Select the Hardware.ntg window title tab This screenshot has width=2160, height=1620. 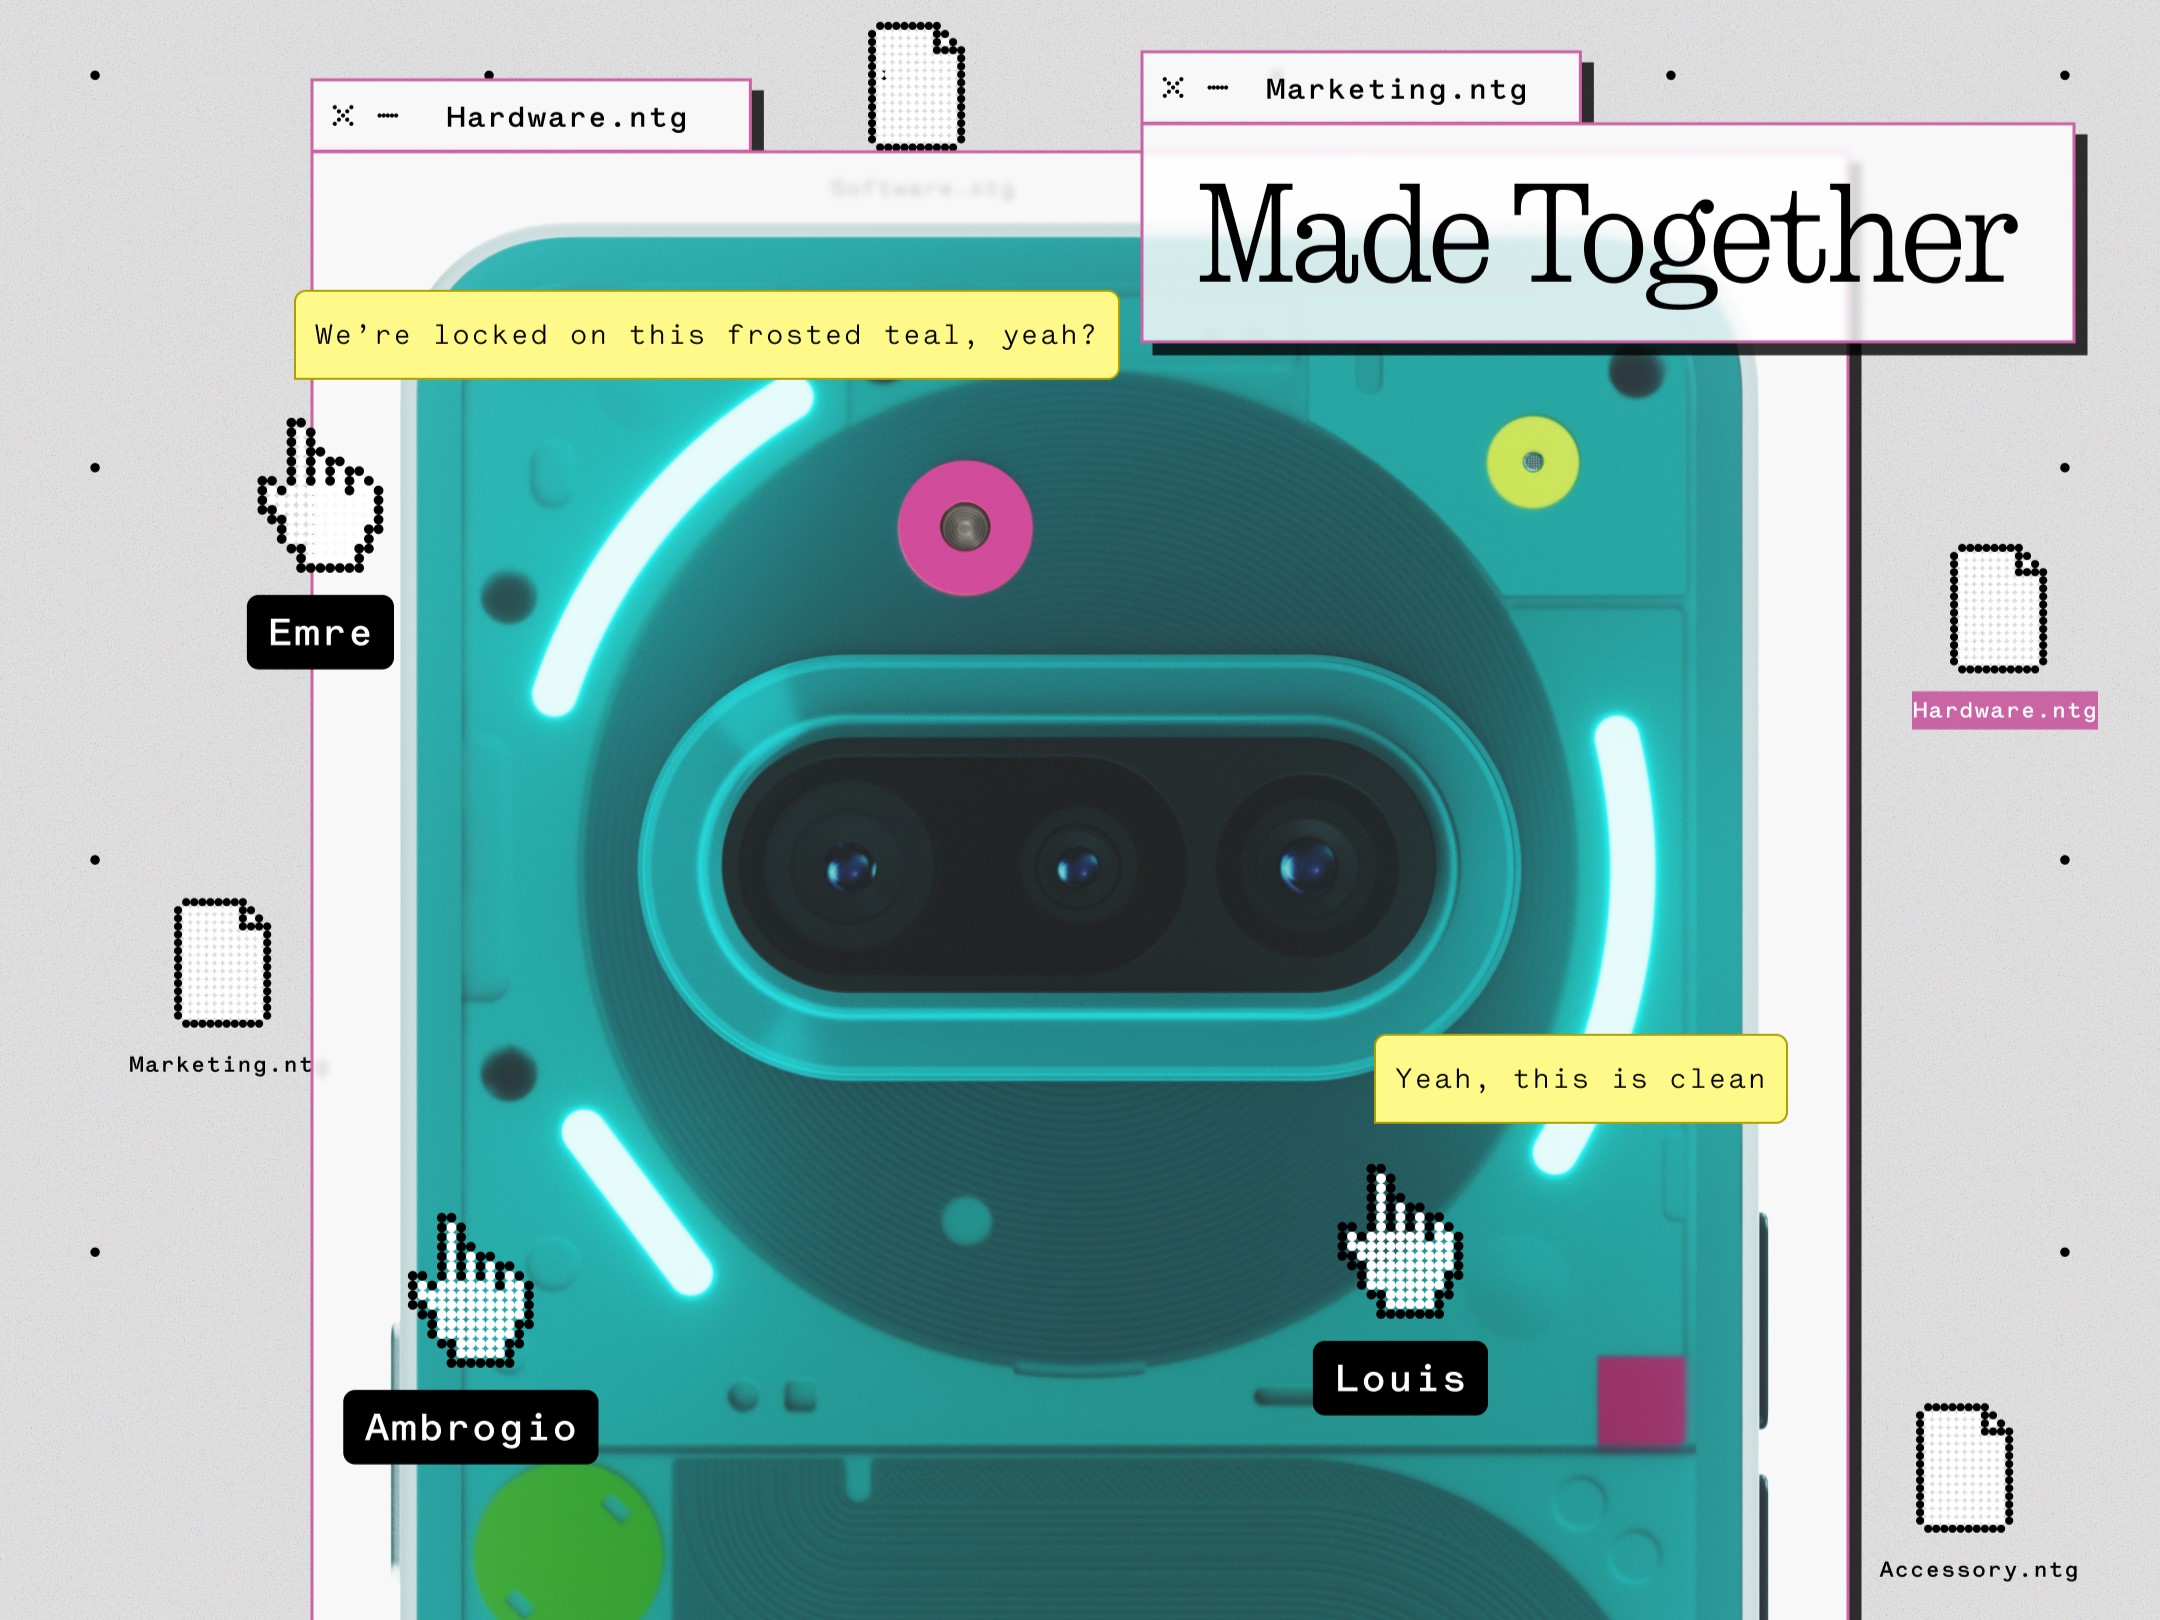coord(566,117)
